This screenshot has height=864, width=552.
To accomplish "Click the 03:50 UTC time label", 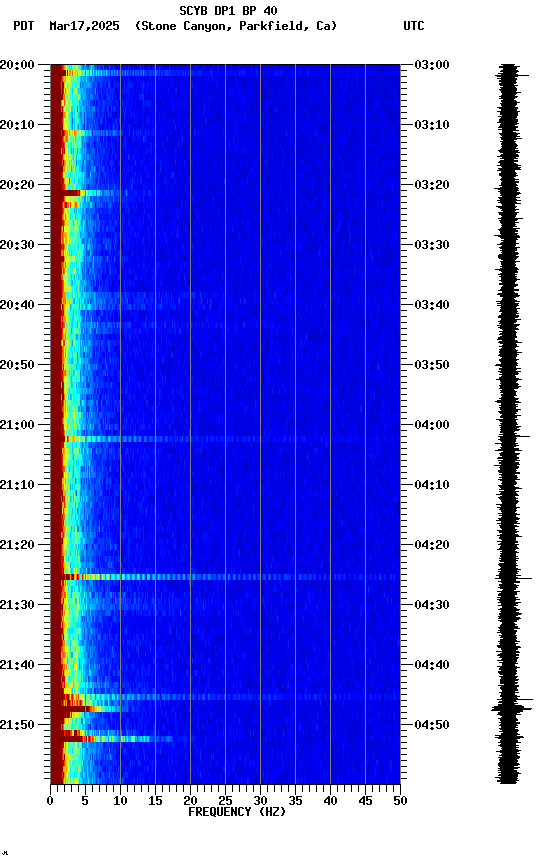I will [x=431, y=365].
